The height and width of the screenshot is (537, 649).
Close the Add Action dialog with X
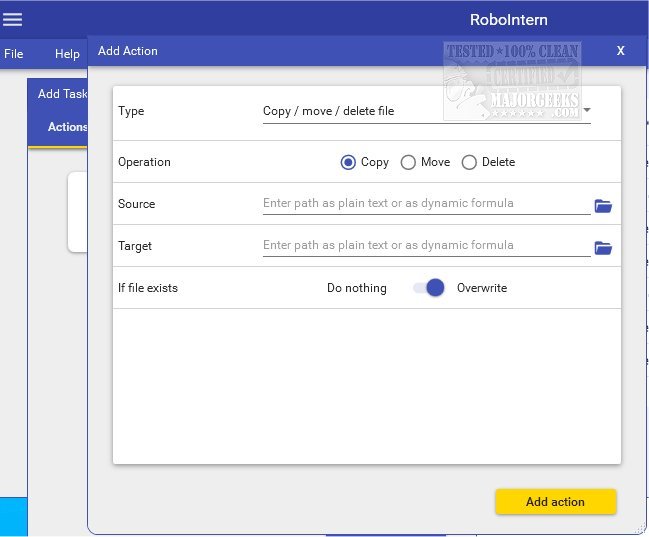(620, 51)
